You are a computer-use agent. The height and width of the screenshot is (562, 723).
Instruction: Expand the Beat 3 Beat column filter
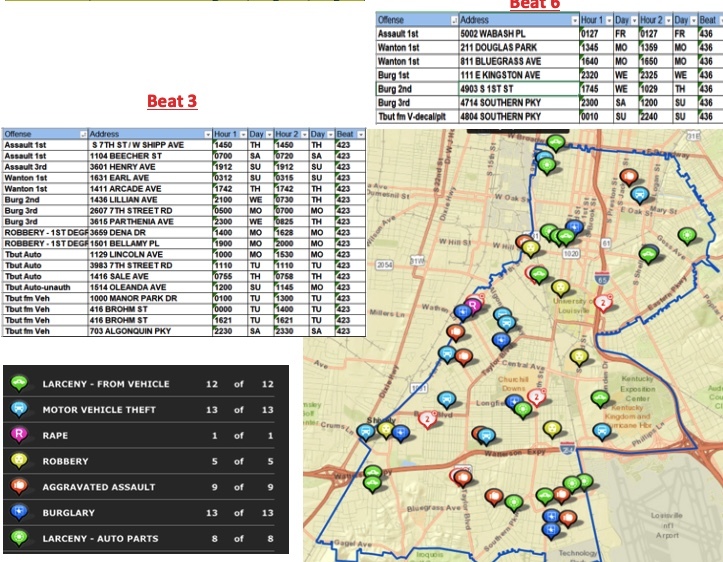tap(358, 134)
